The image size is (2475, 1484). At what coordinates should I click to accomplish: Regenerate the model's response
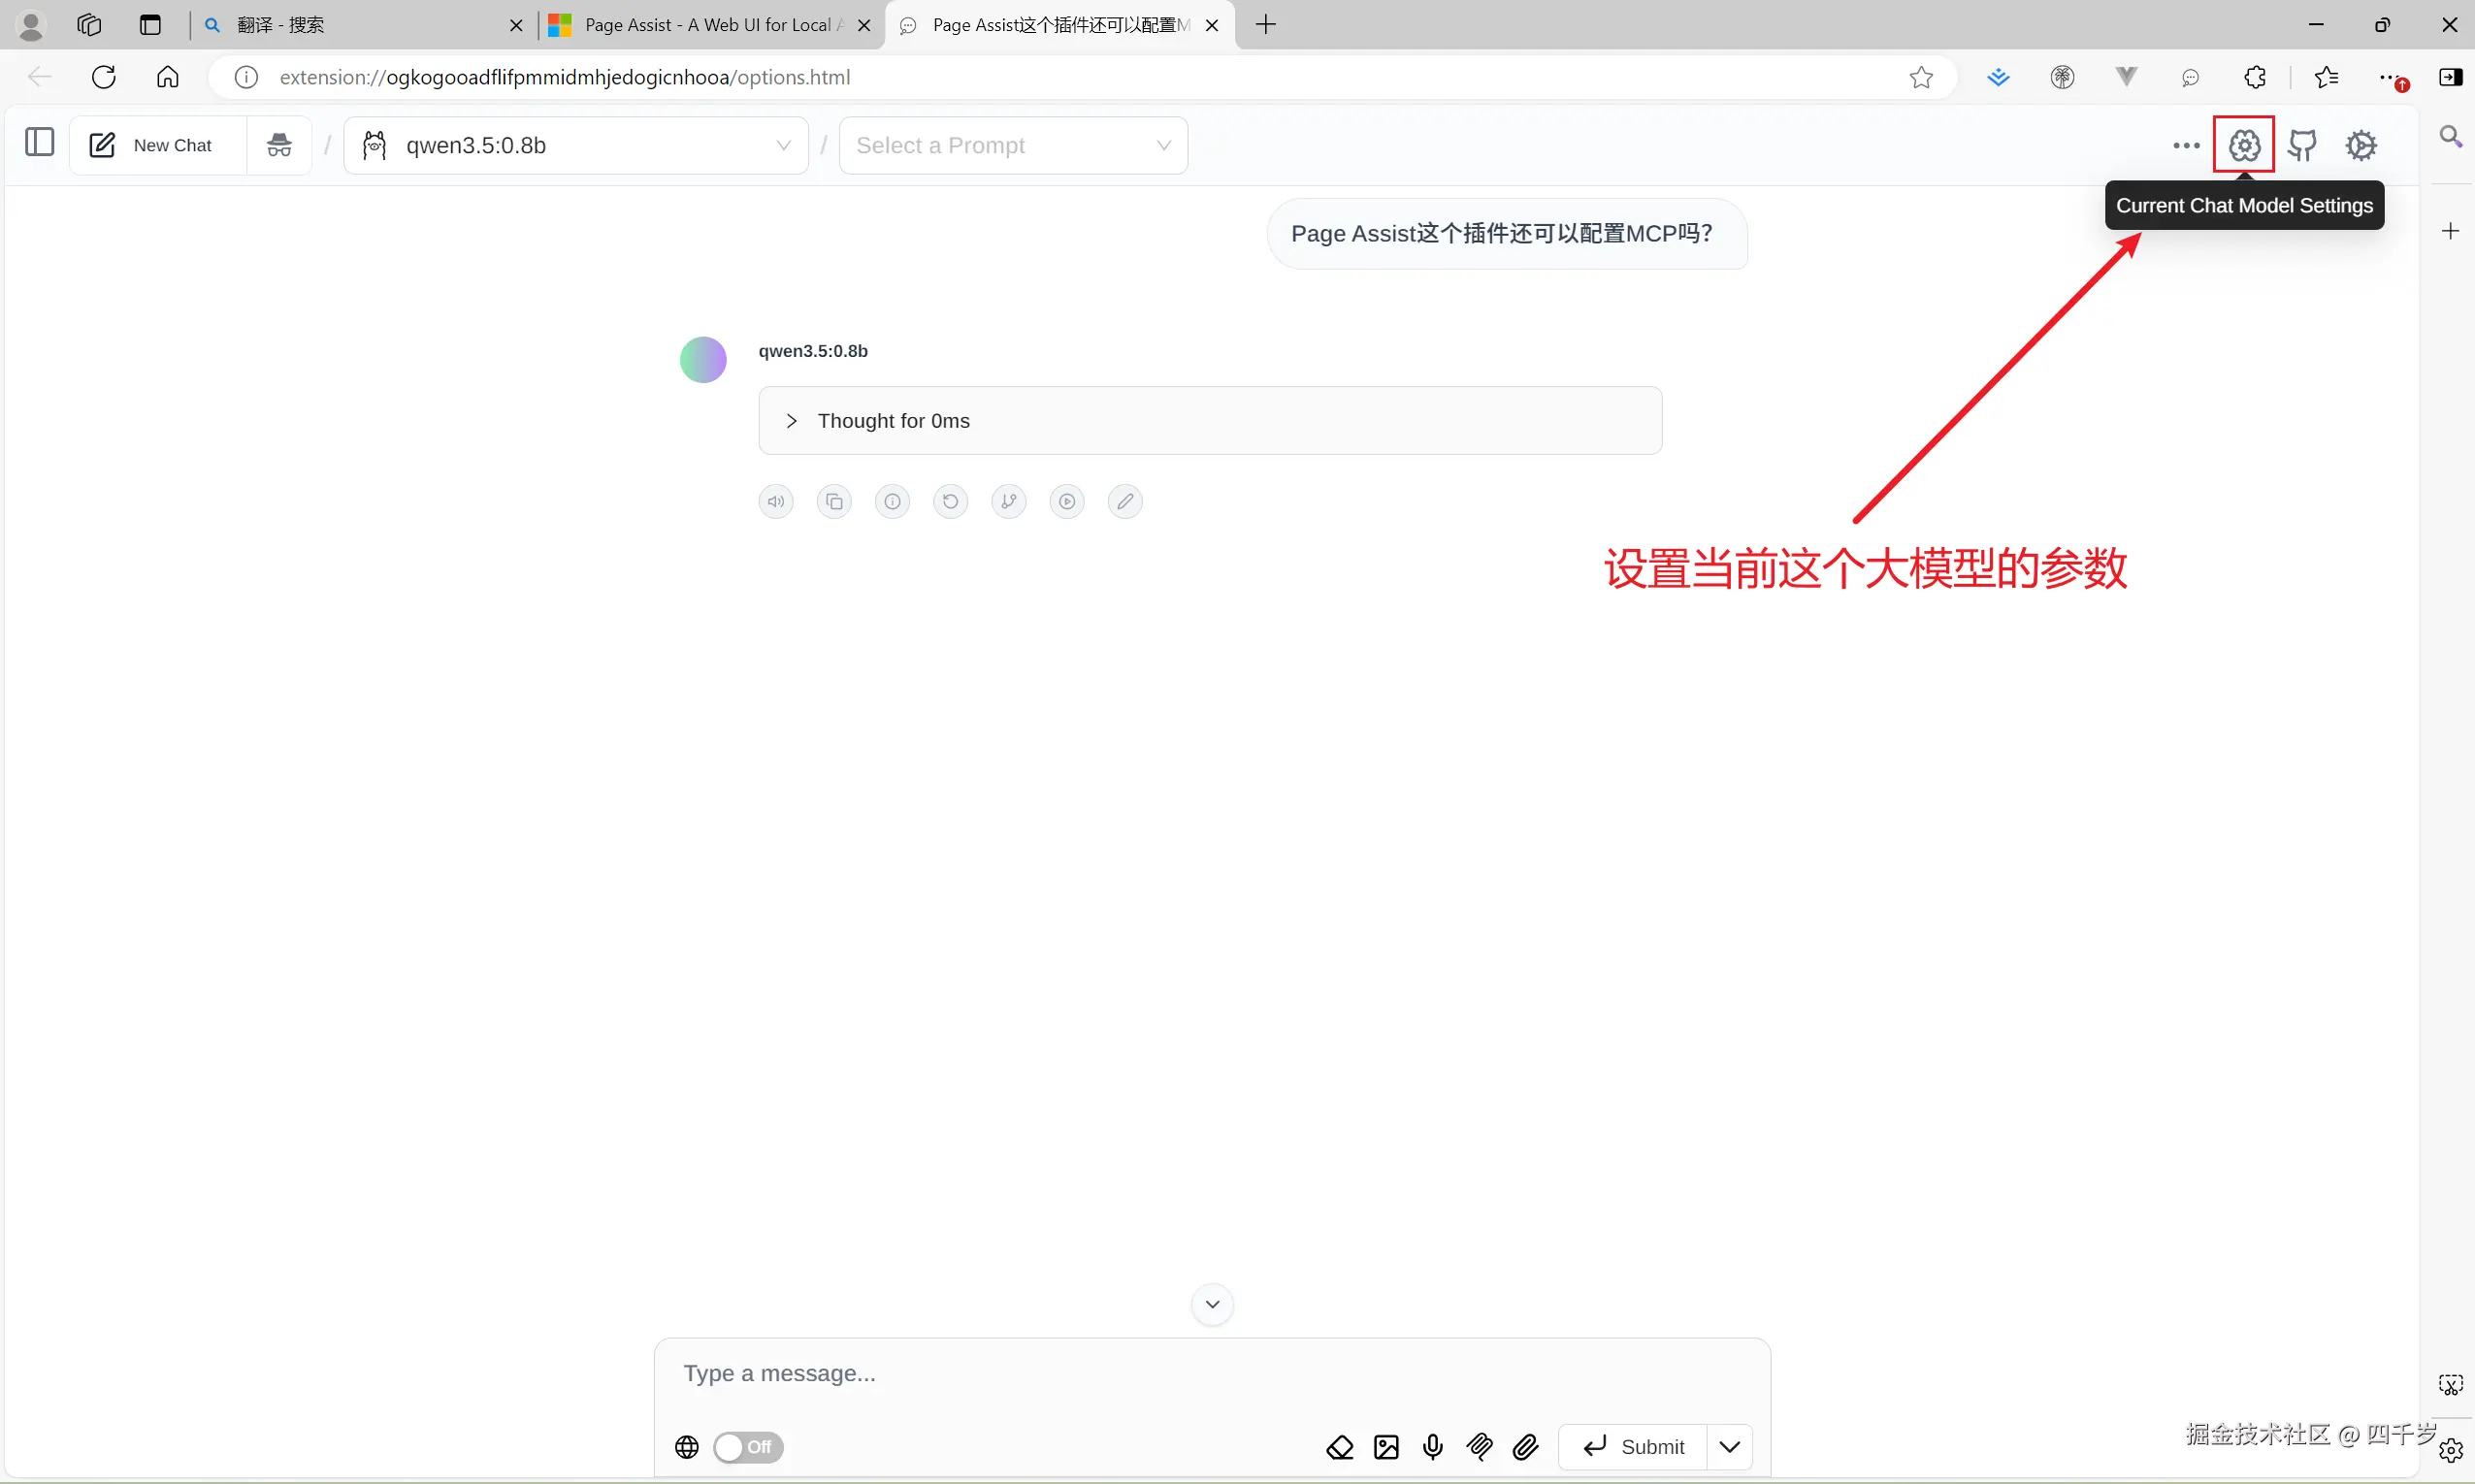[x=950, y=501]
